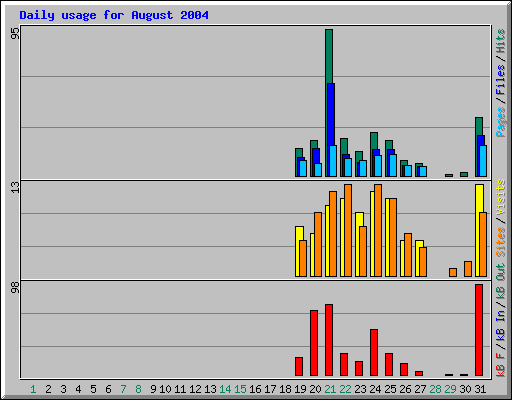Select day '5' on the x-axis
Viewport: 512px width, 400px height.
(x=93, y=389)
